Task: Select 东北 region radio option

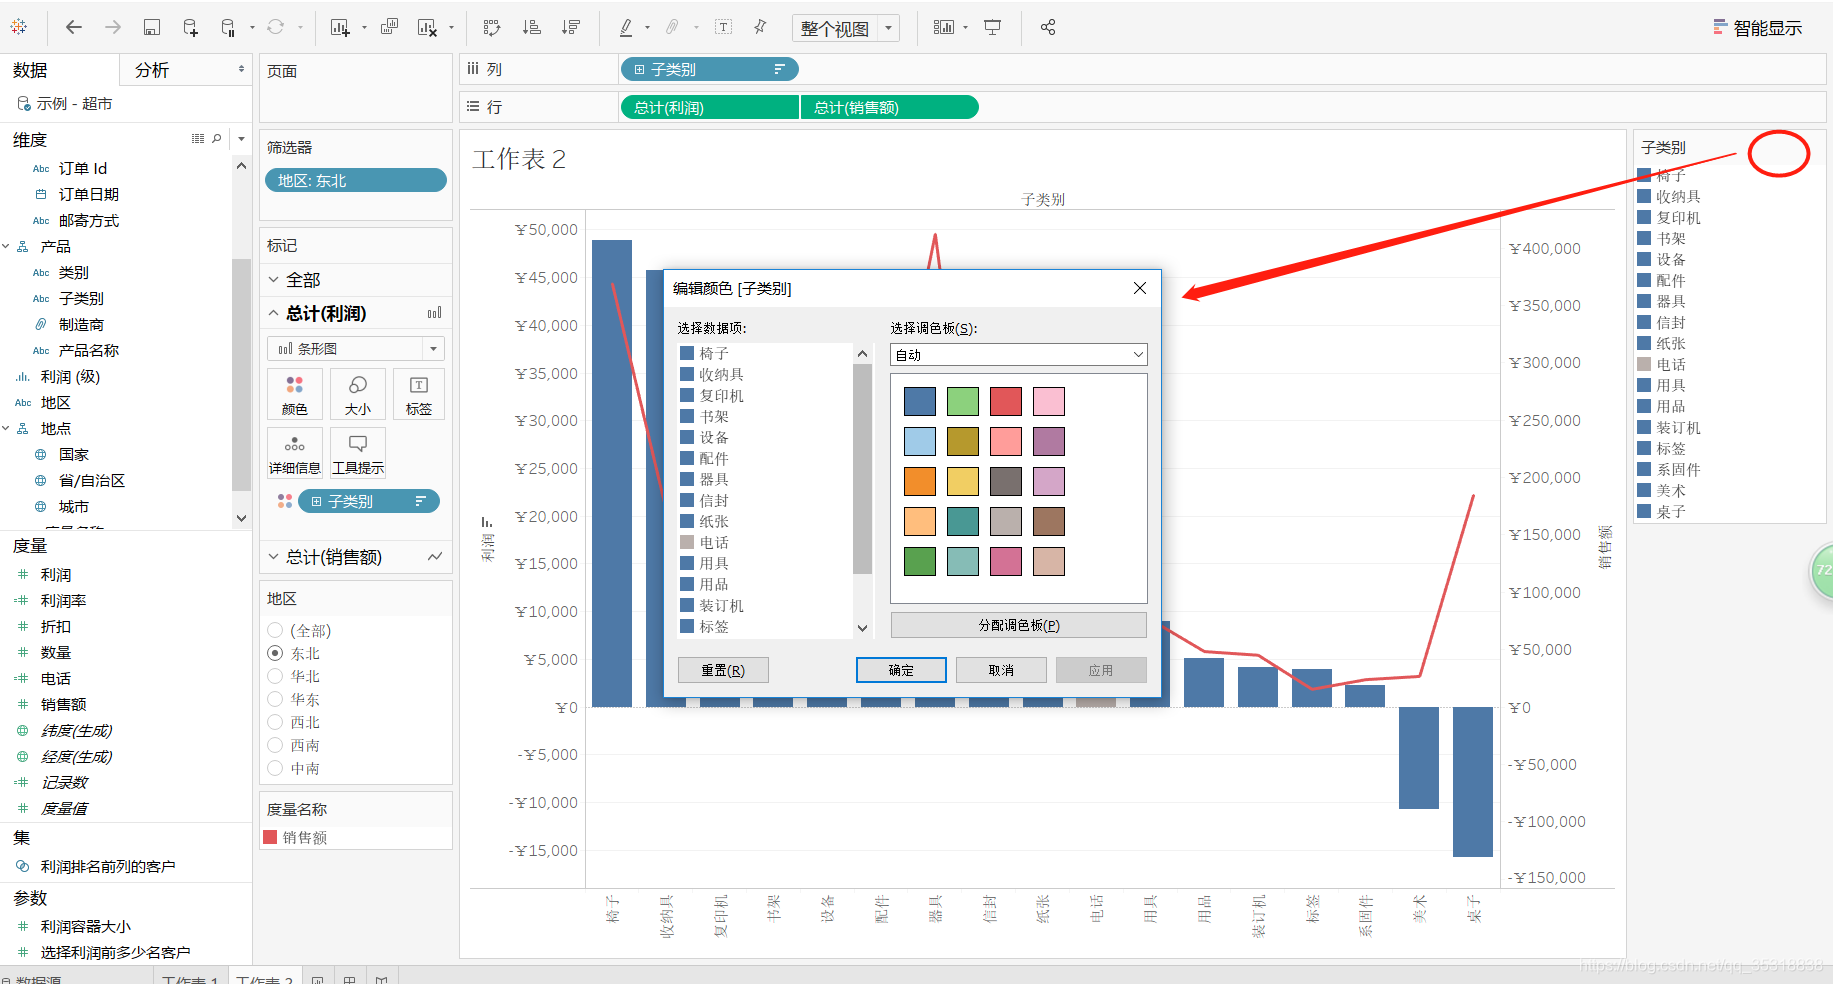Action: click(275, 653)
